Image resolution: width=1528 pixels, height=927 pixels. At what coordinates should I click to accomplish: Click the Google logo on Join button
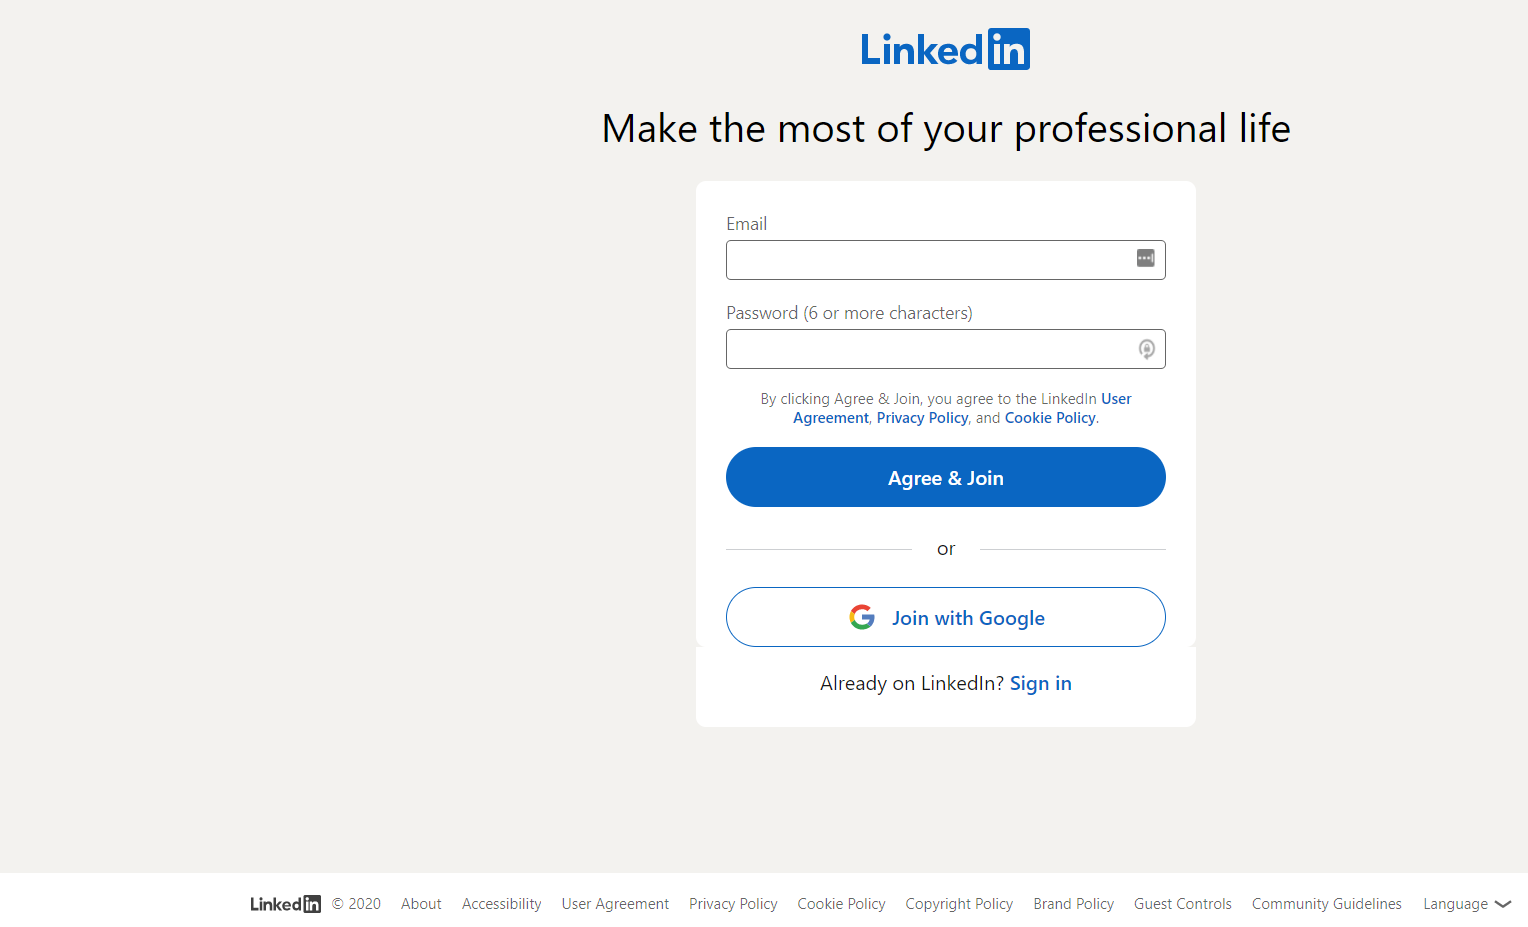(862, 617)
